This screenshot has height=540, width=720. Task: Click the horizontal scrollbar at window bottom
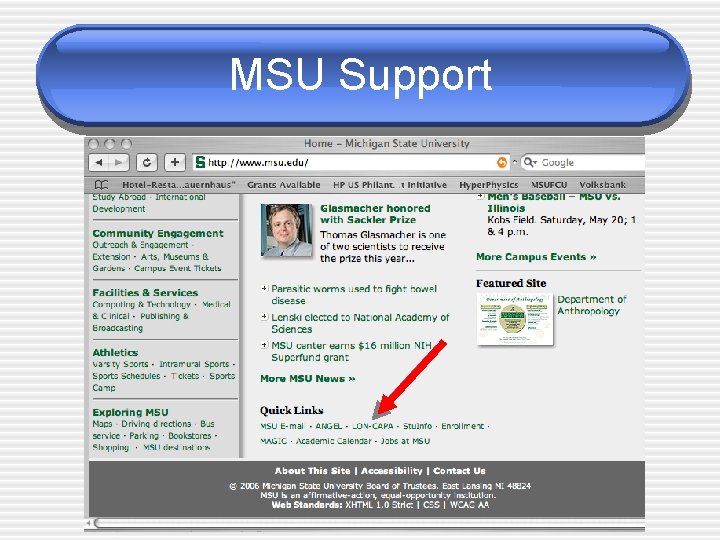tap(369, 523)
